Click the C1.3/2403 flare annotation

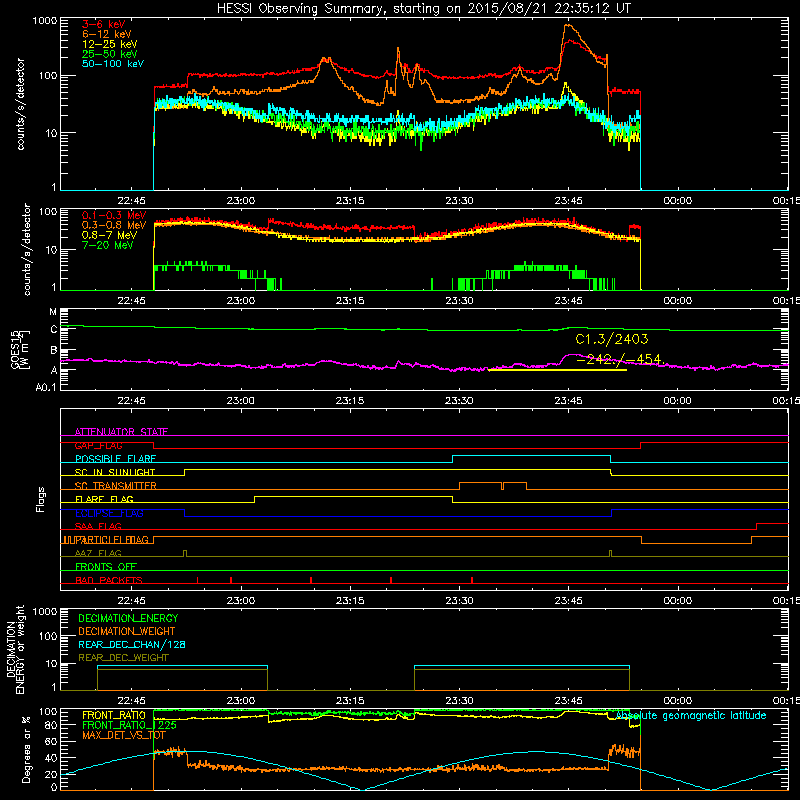(612, 339)
